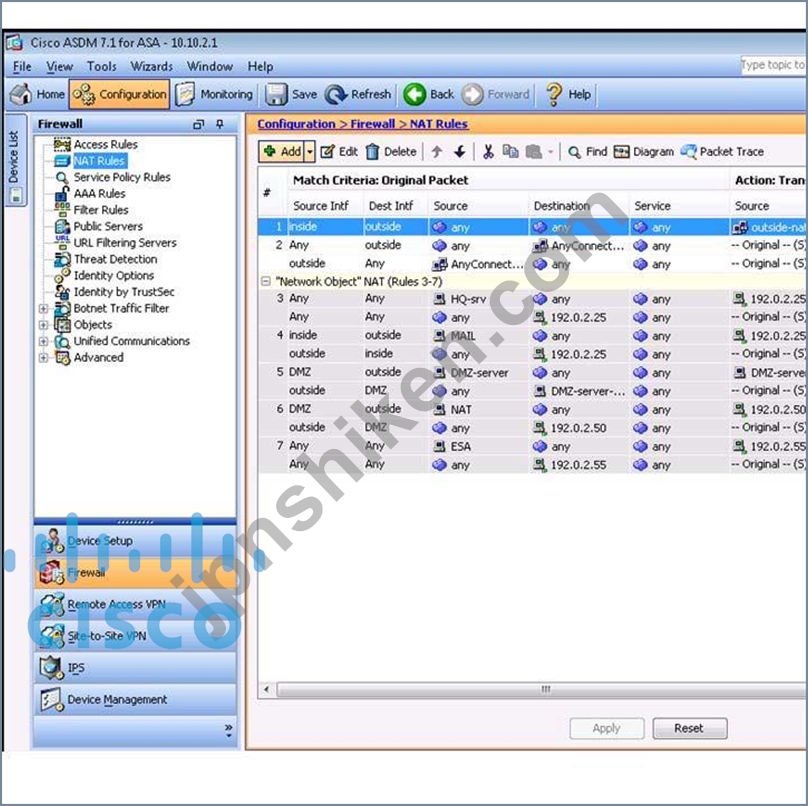
Task: Expand the Objects tree node
Action: 44,325
